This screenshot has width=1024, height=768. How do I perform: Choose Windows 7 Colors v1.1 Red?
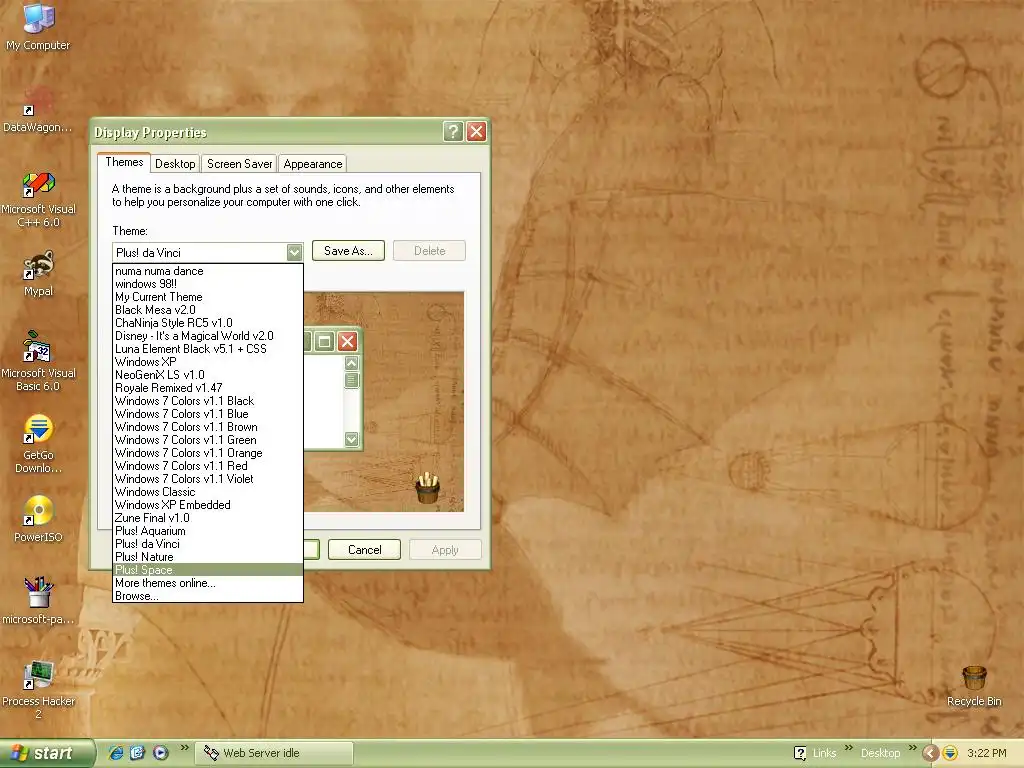208,466
